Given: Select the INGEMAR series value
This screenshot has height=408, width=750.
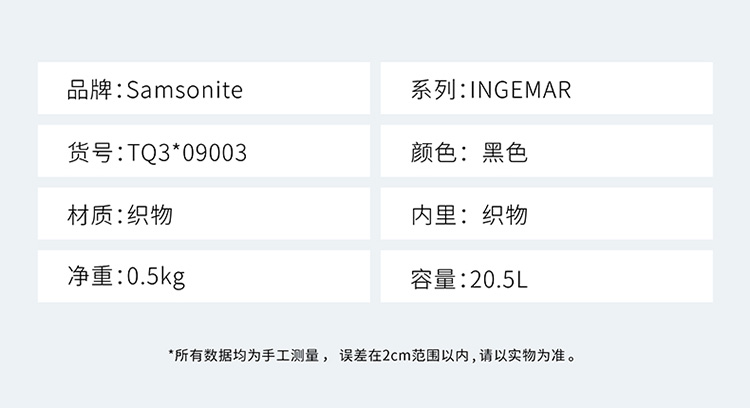Looking at the screenshot, I should pyautogui.click(x=519, y=90).
